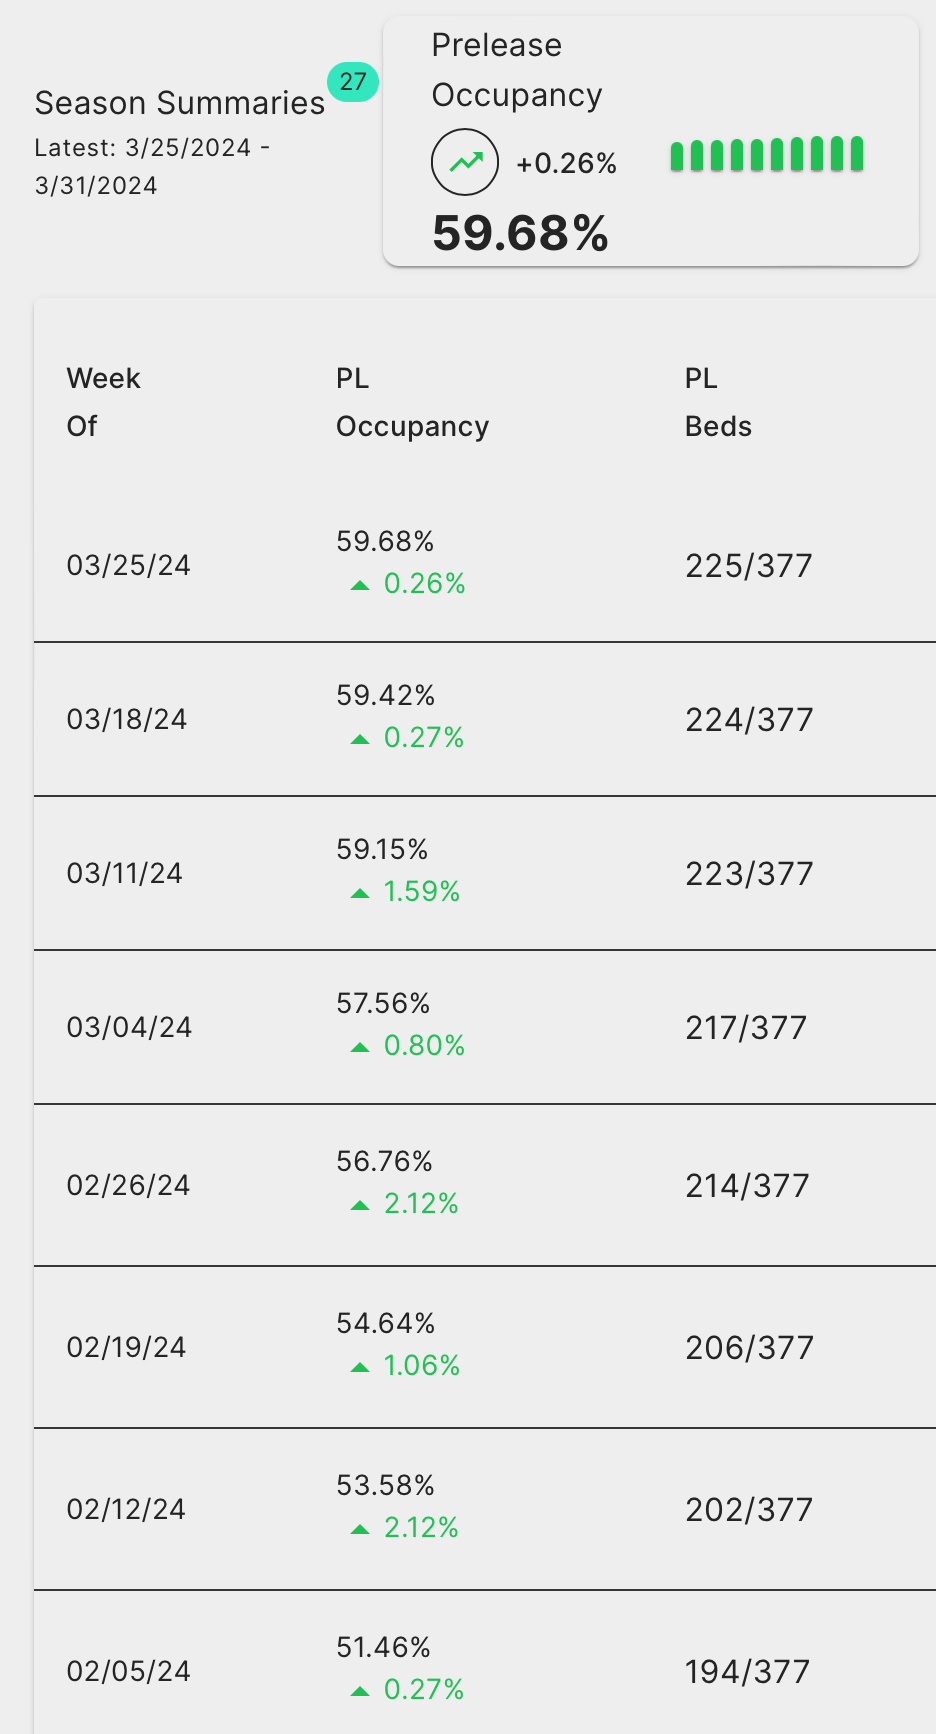The width and height of the screenshot is (936, 1734).
Task: Click green up-triangle beside 0.26% change
Action: (360, 585)
